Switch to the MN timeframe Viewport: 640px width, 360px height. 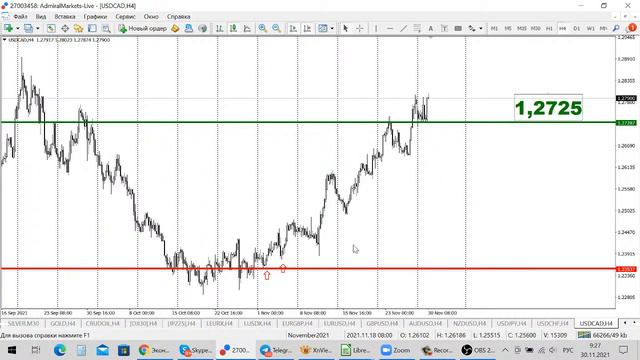[x=603, y=28]
